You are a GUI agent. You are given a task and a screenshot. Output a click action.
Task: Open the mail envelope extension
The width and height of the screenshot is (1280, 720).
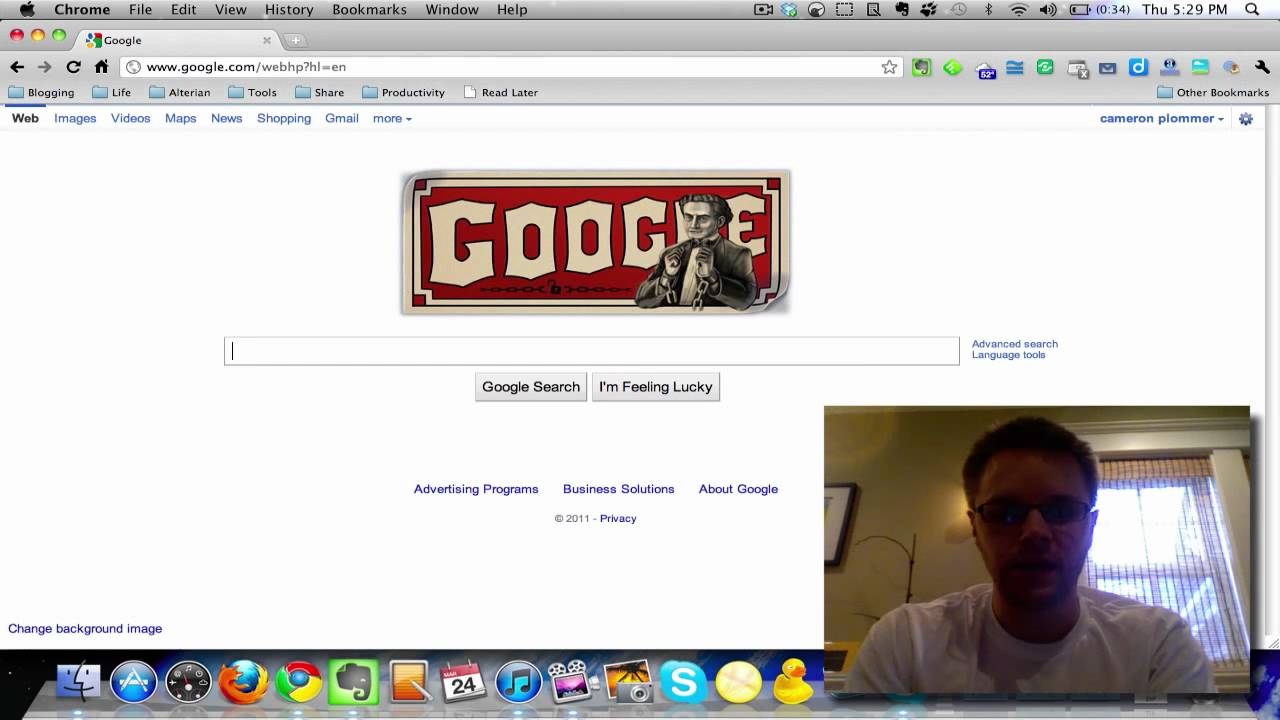[x=1107, y=68]
